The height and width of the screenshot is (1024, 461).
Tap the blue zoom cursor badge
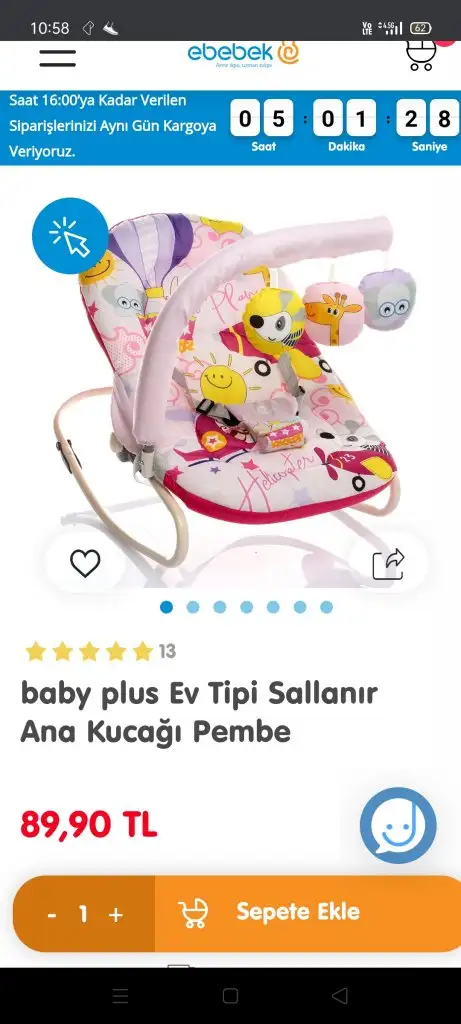point(70,236)
